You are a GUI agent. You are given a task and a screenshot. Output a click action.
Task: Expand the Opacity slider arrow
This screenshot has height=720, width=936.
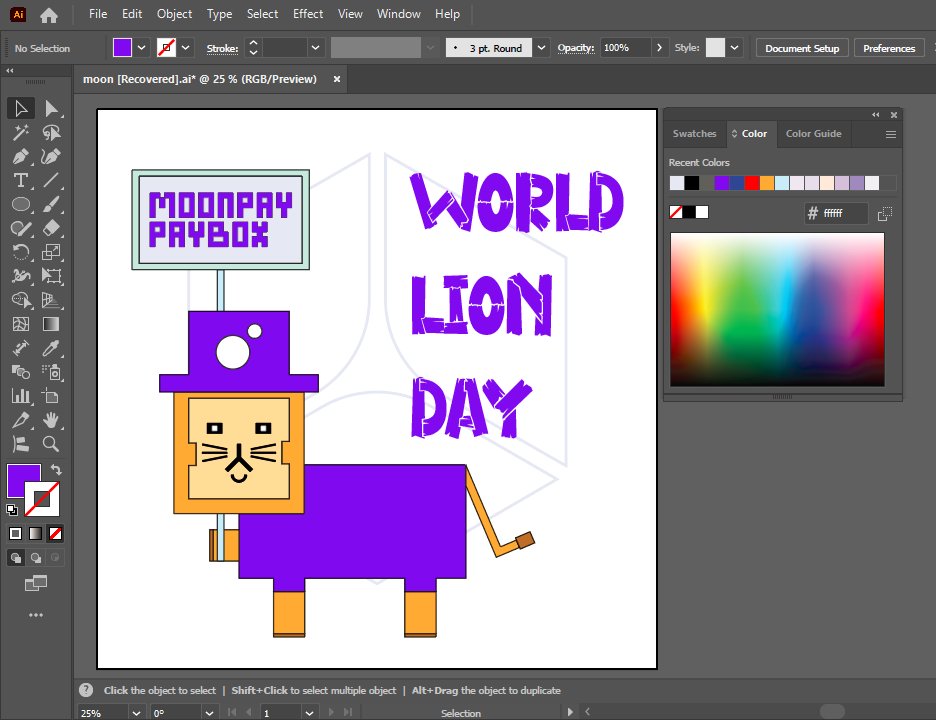(x=659, y=48)
